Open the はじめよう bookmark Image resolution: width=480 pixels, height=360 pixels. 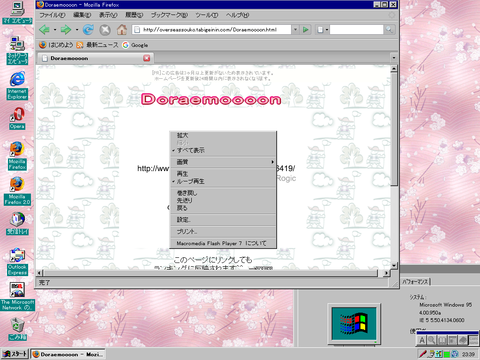click(x=56, y=45)
